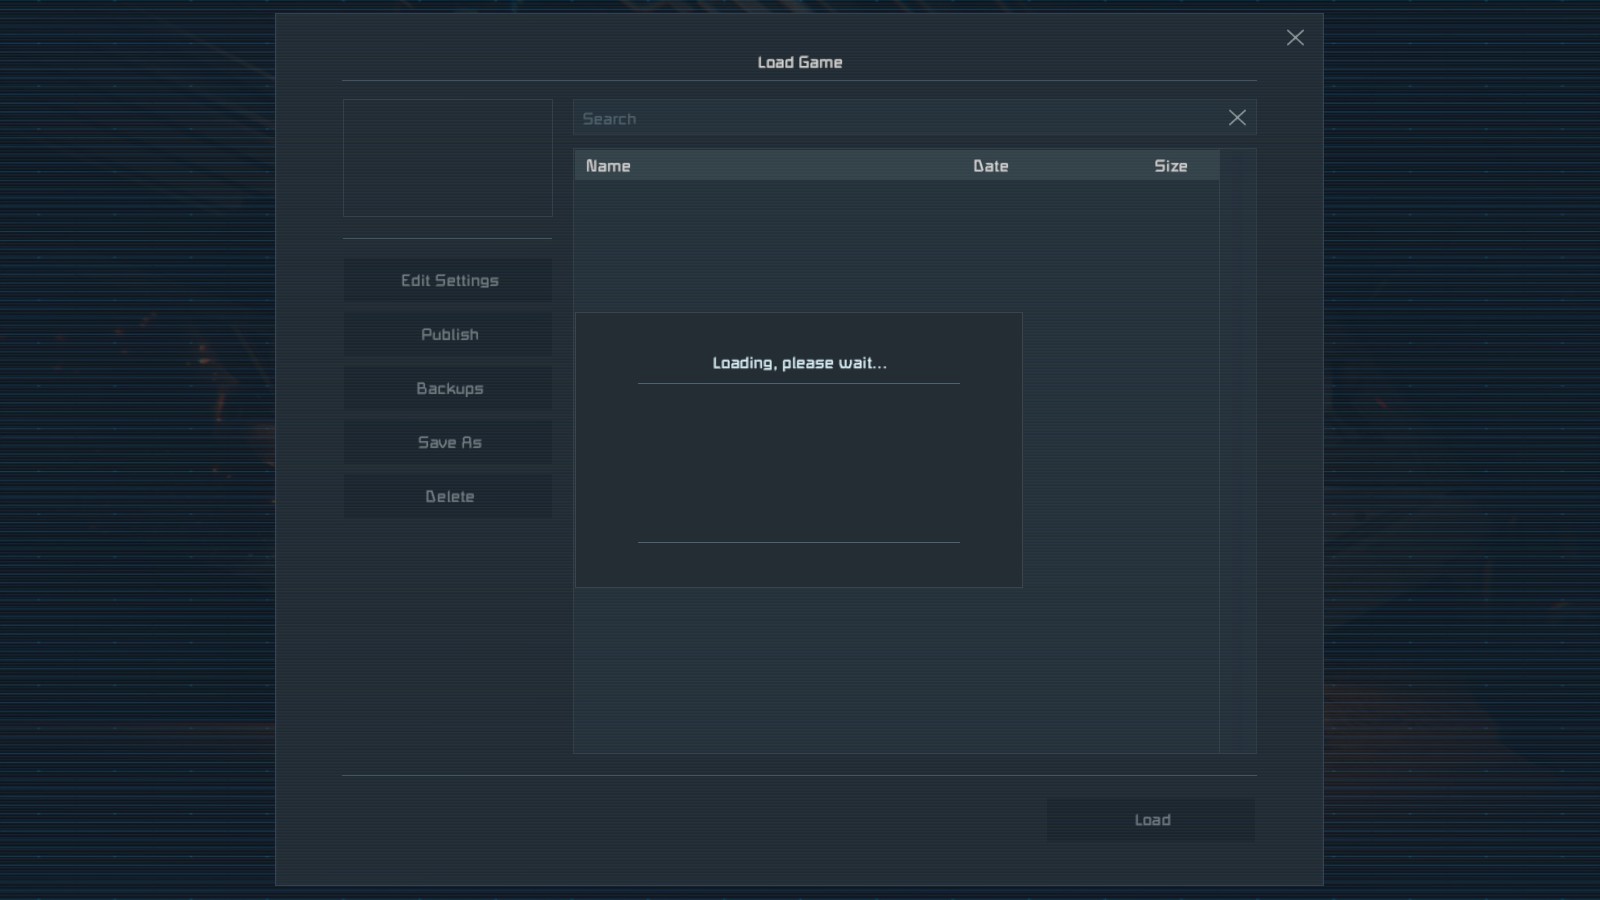
Task: Choose Save As in the sidebar
Action: (449, 443)
